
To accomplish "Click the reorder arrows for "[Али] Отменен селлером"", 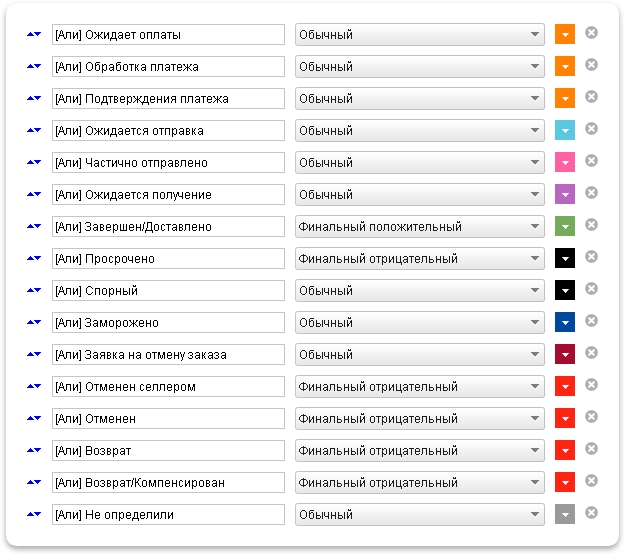I will pyautogui.click(x=34, y=386).
